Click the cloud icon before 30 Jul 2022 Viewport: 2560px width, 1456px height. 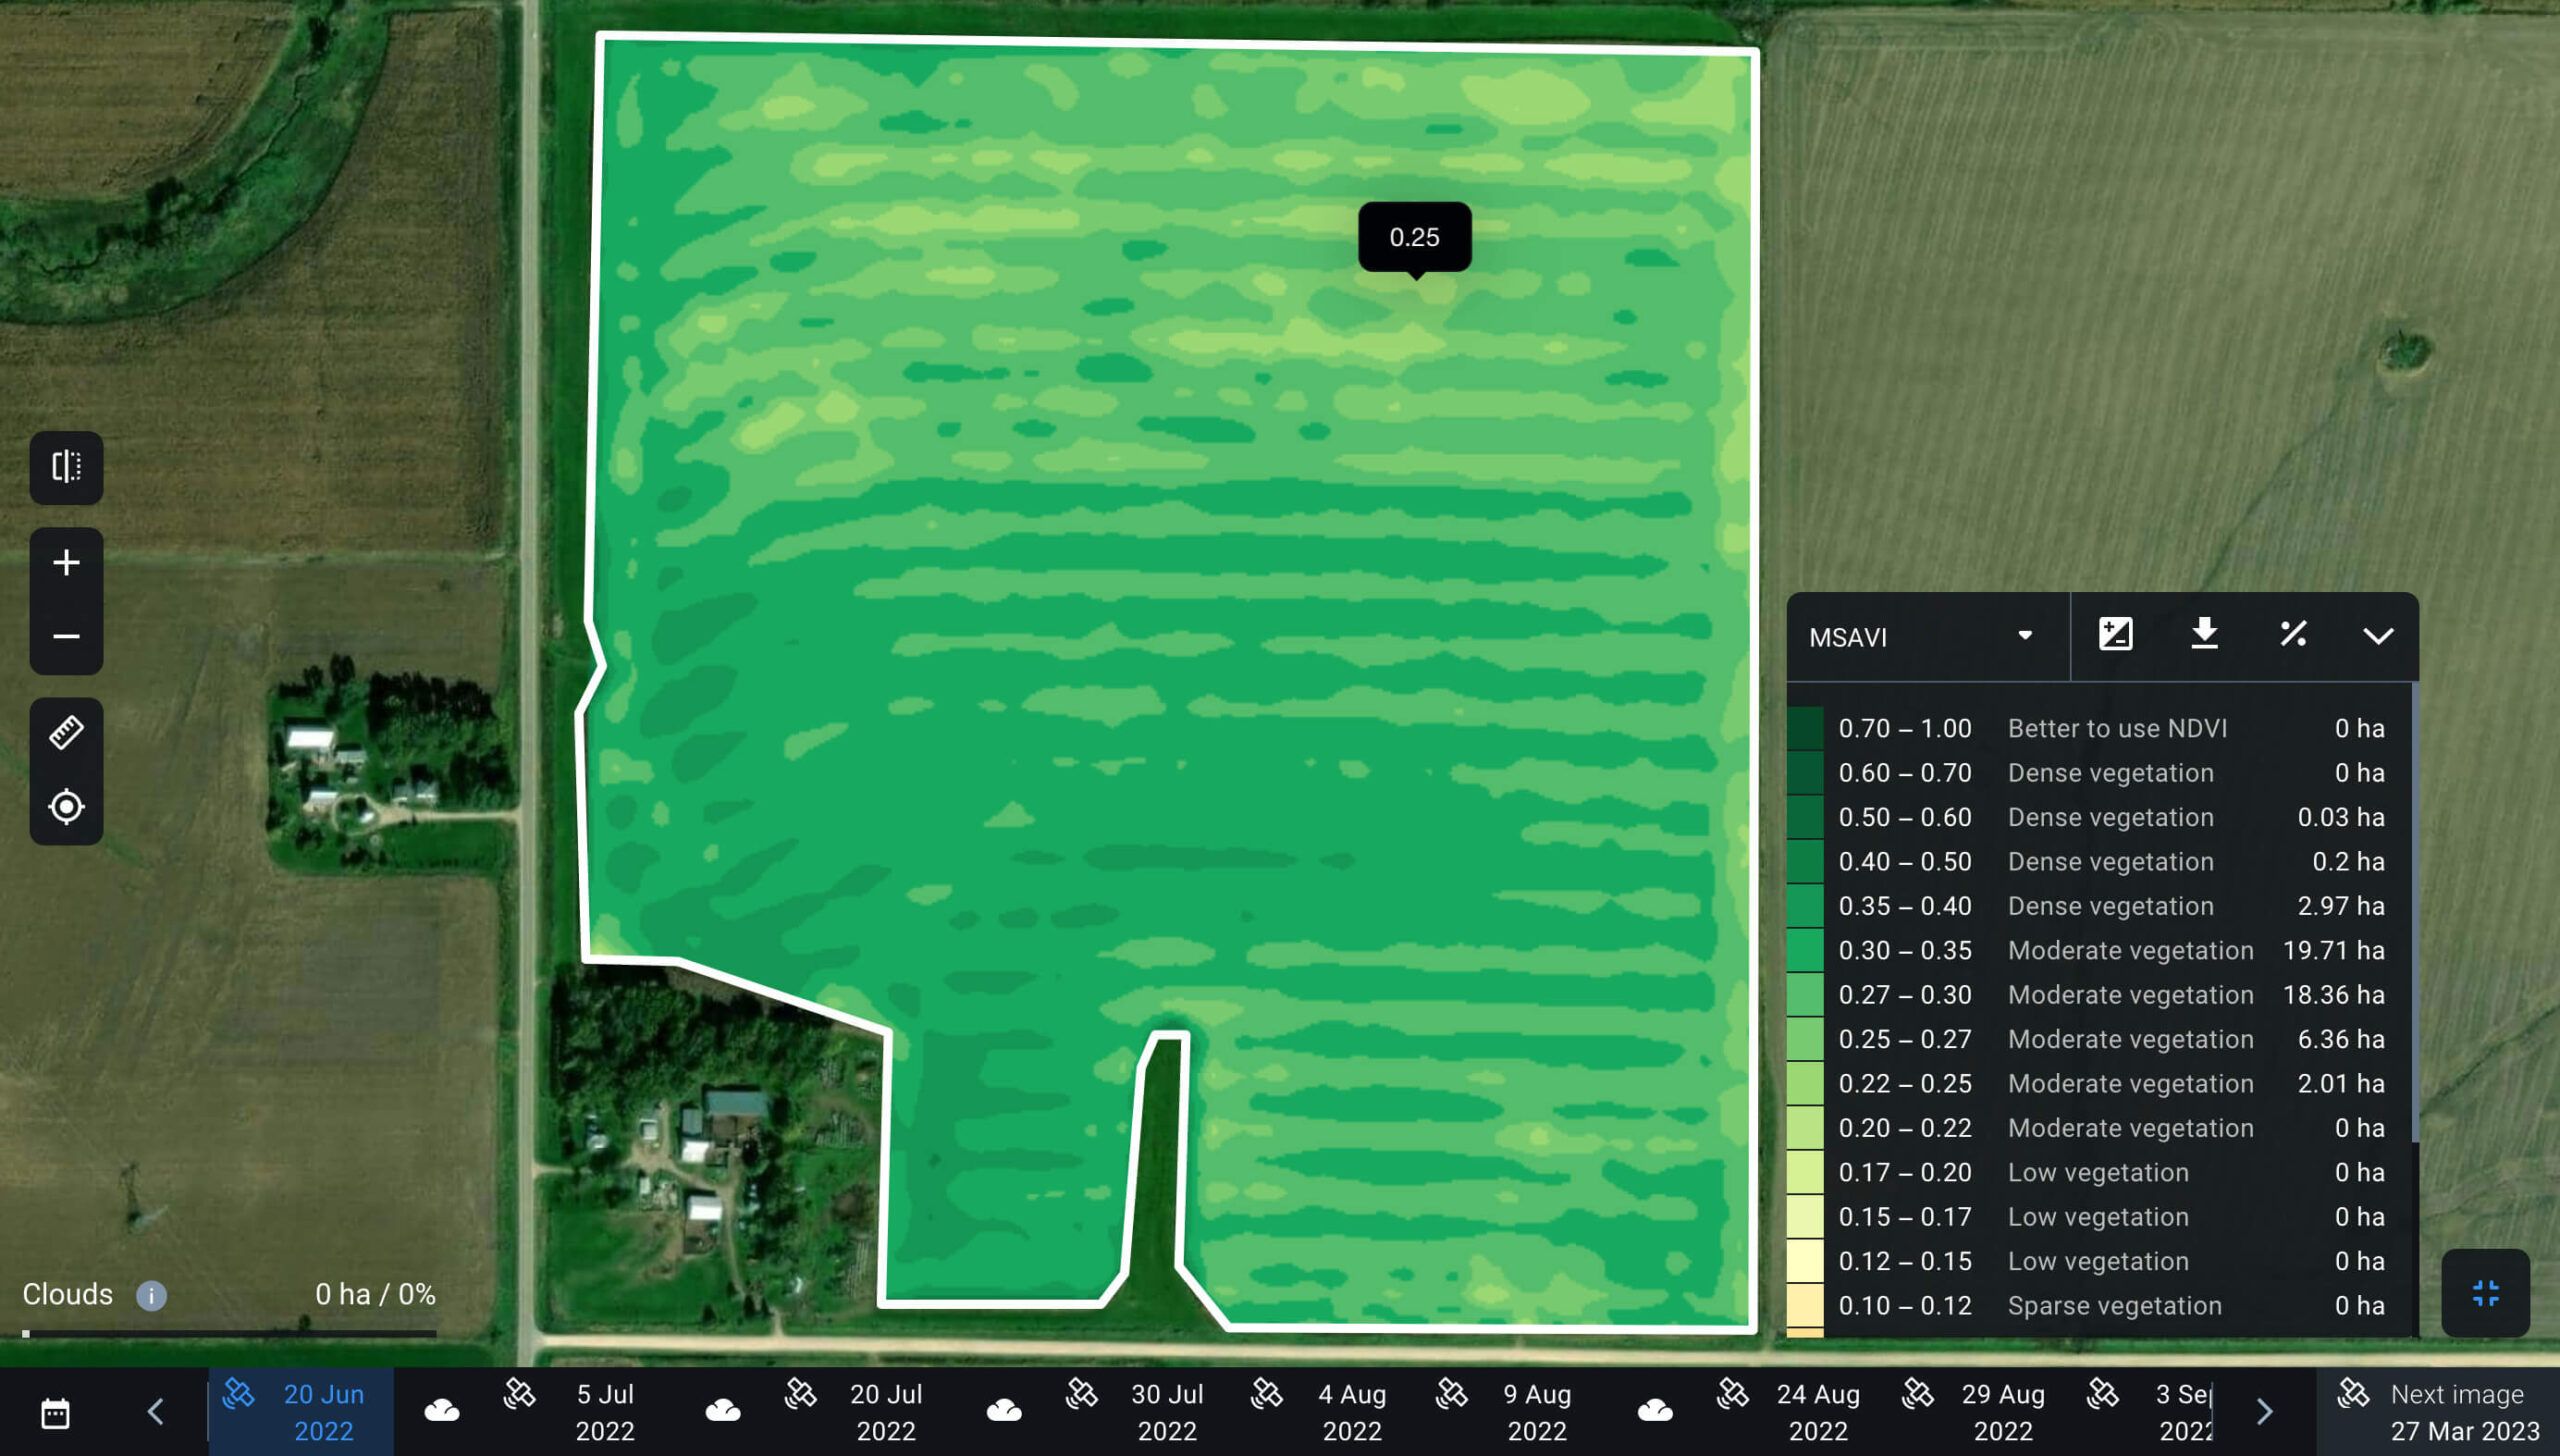(1004, 1411)
